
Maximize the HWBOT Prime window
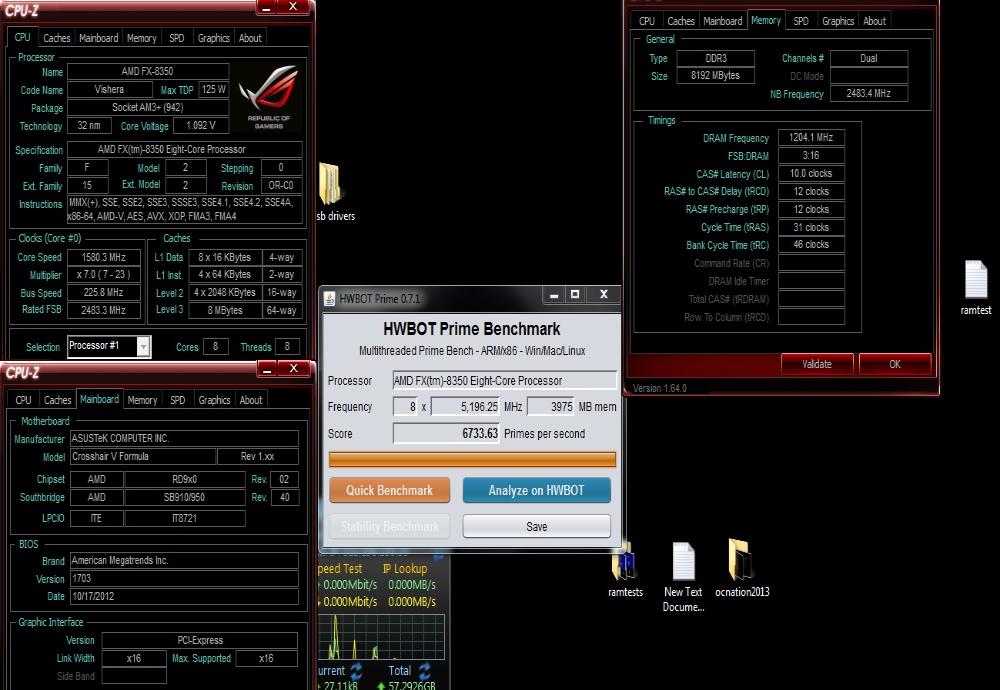tap(575, 294)
